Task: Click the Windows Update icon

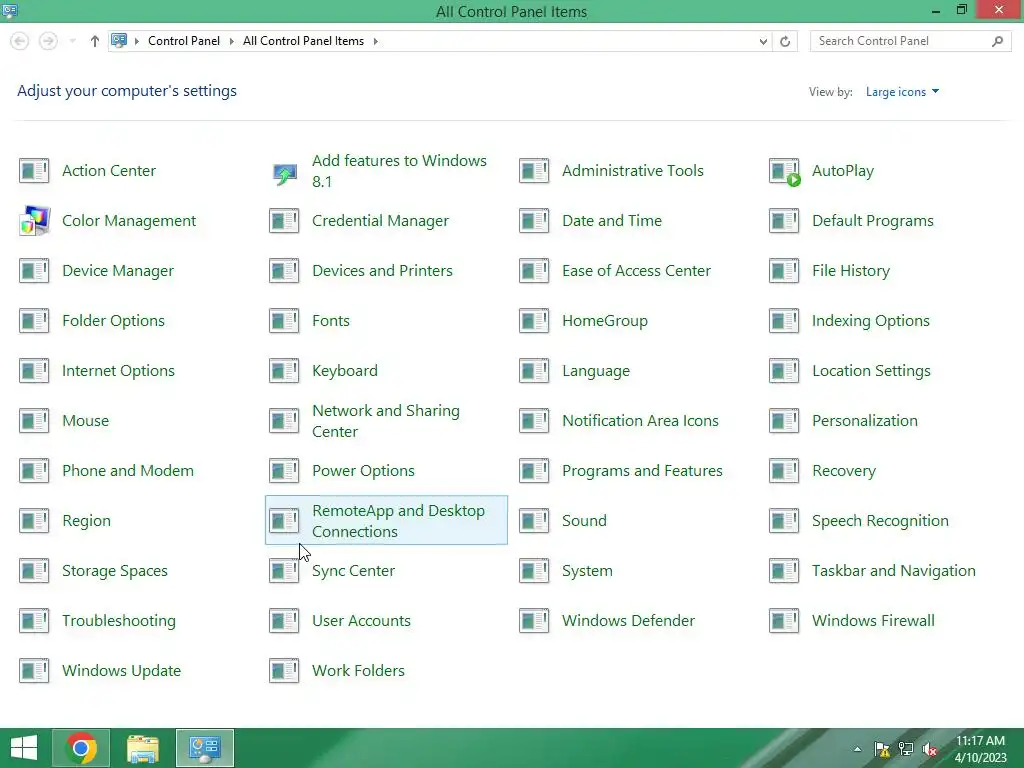Action: [x=34, y=671]
